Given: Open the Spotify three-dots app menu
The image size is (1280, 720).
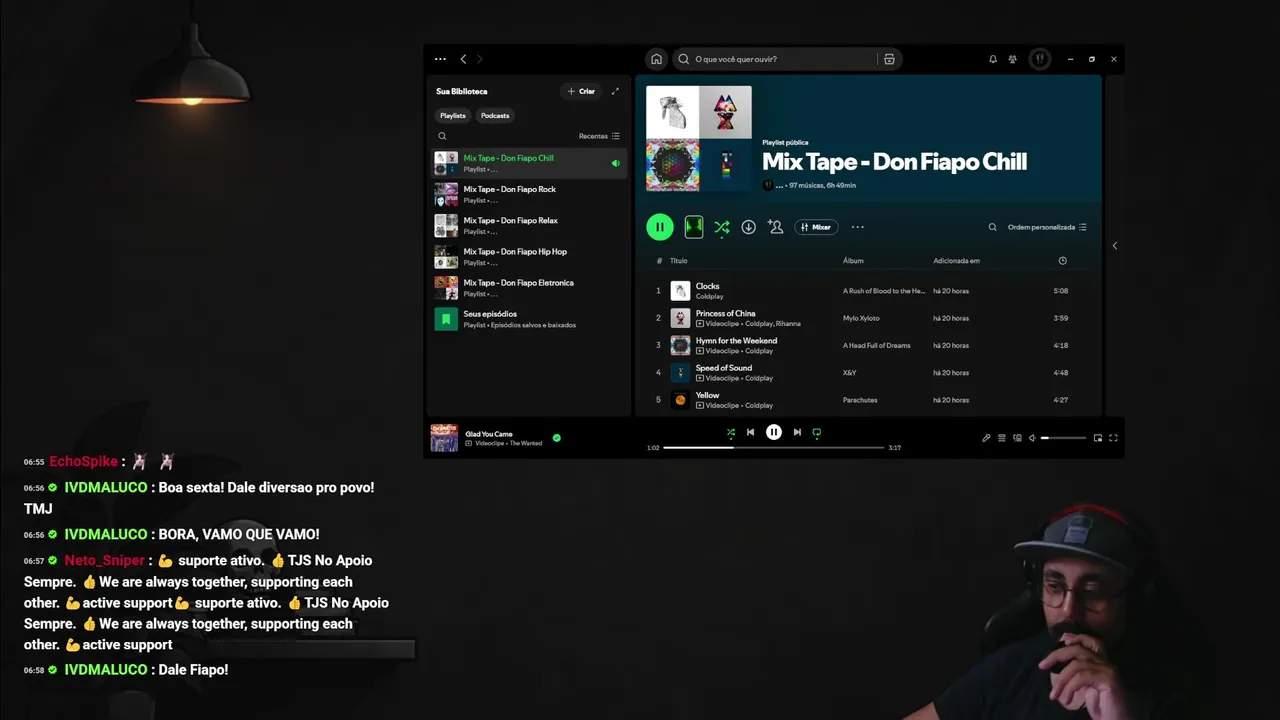Looking at the screenshot, I should coord(440,59).
